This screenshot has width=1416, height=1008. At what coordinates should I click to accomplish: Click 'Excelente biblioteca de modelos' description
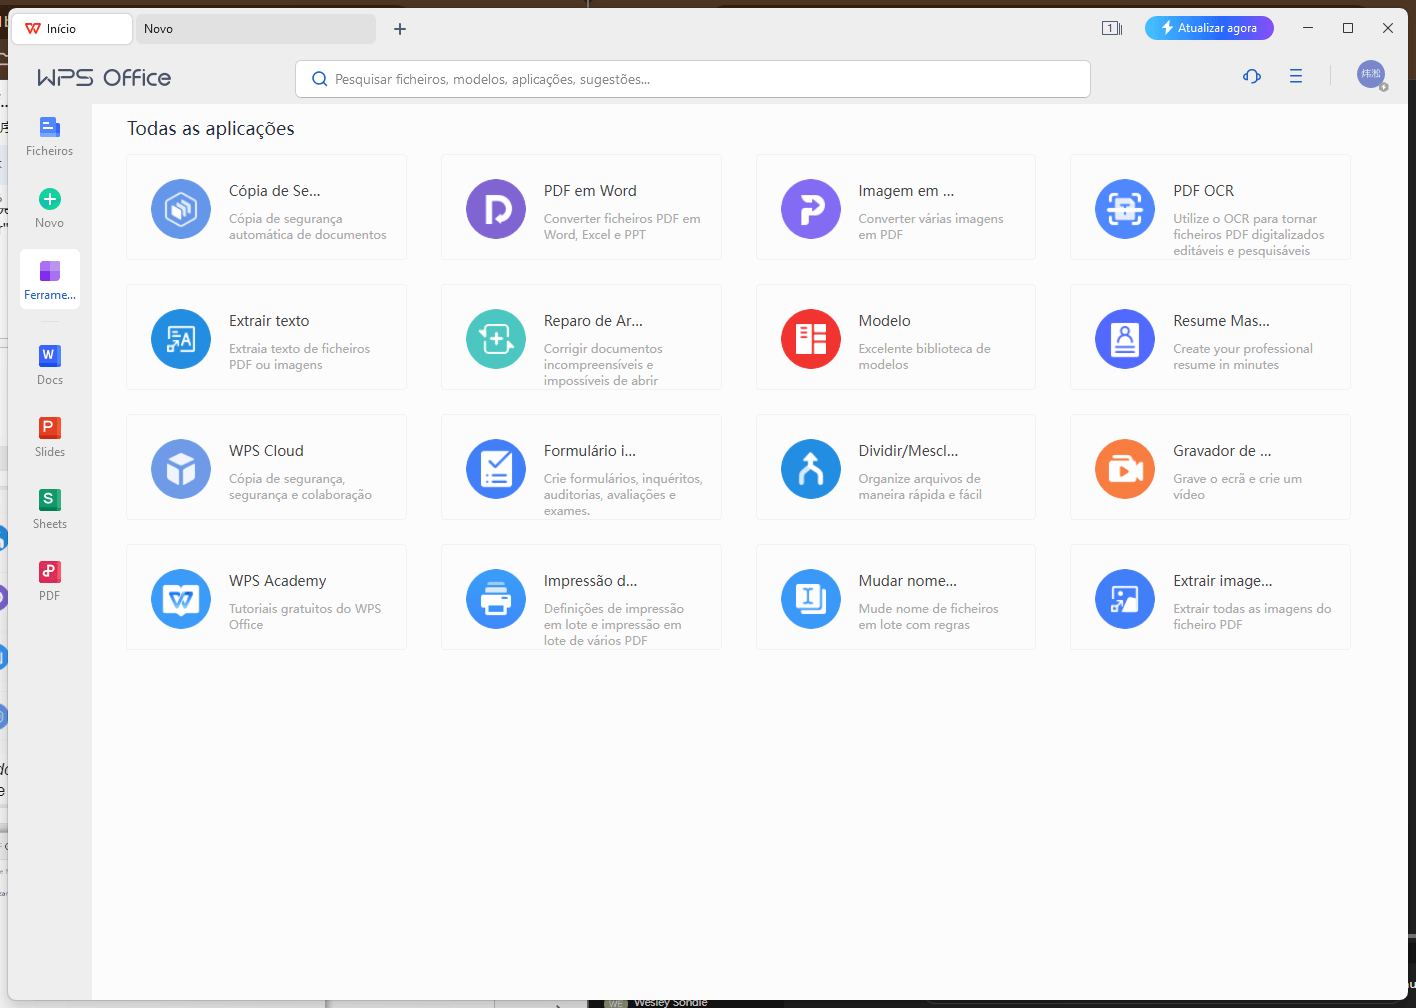tap(924, 356)
